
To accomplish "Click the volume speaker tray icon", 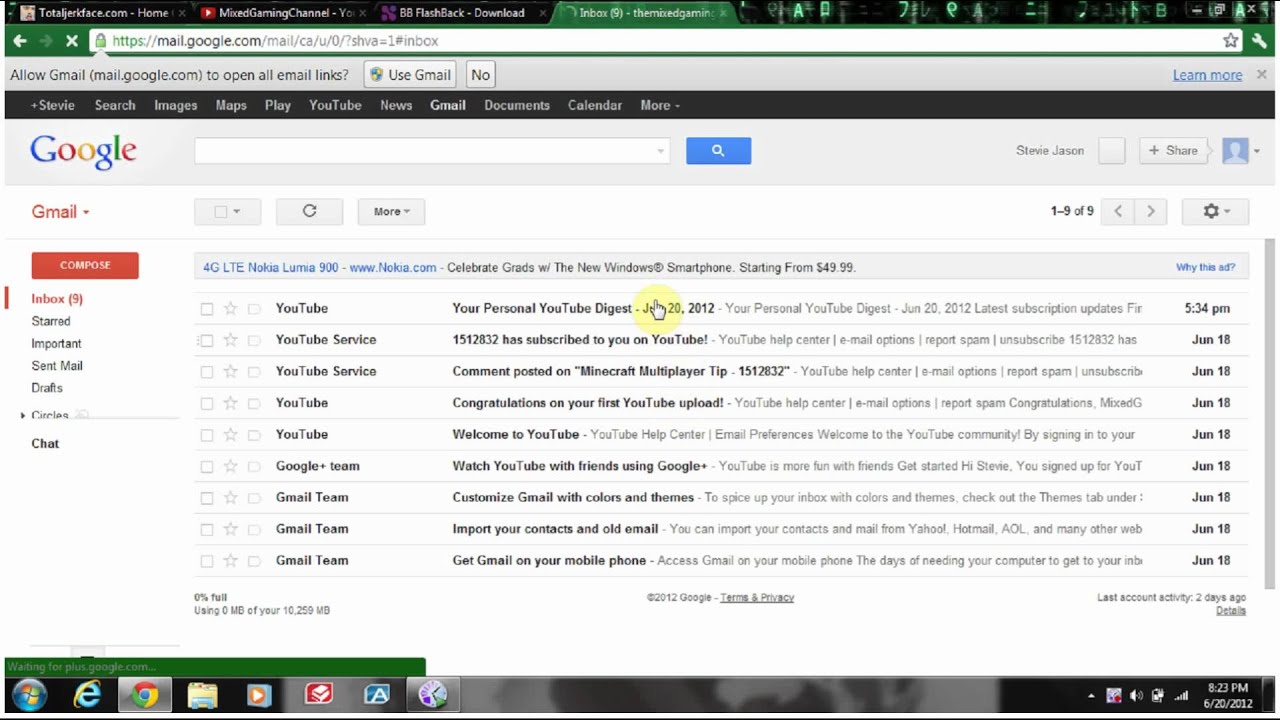I will pyautogui.click(x=1136, y=696).
